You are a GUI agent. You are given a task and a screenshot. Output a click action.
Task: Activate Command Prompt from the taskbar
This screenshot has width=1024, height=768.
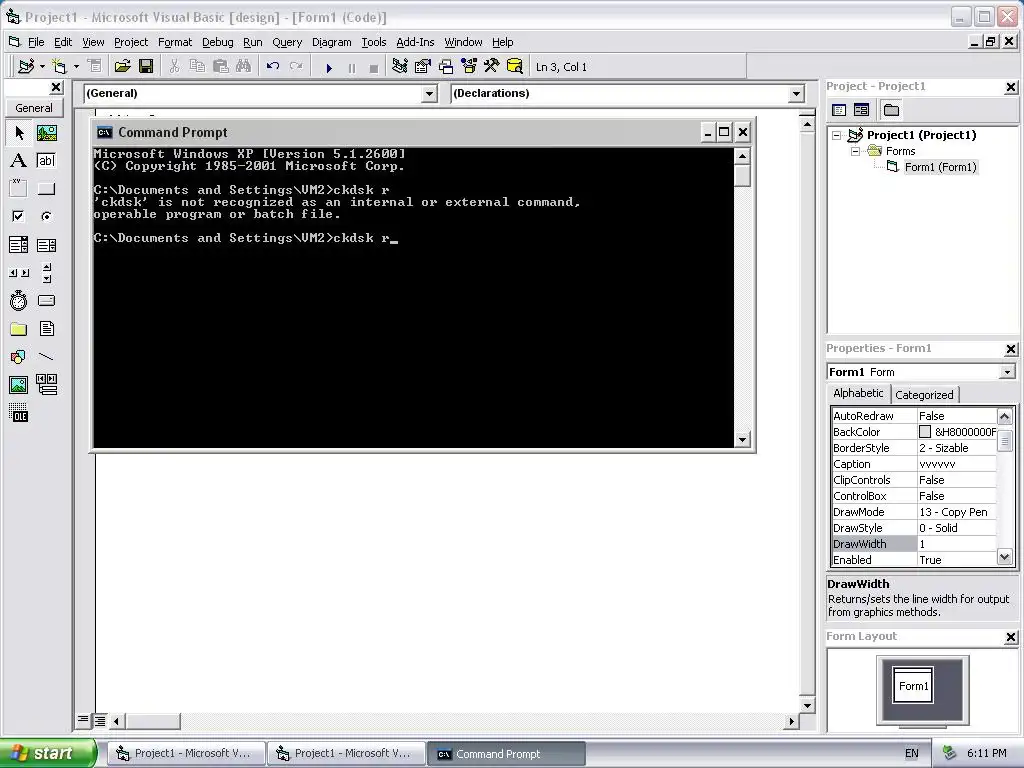[505, 754]
